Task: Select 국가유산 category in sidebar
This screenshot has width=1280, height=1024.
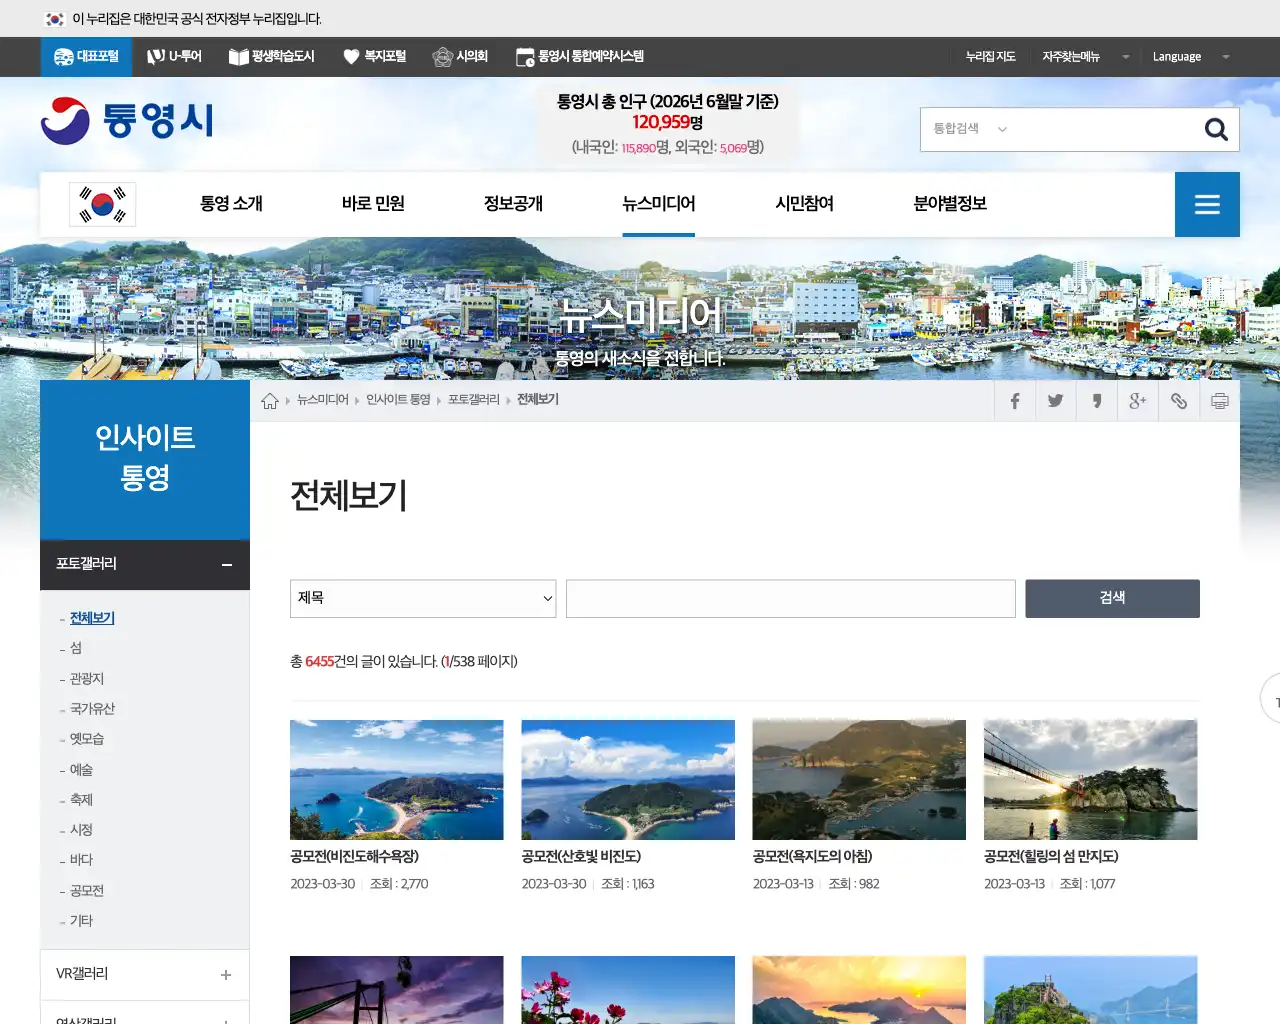Action: tap(92, 709)
